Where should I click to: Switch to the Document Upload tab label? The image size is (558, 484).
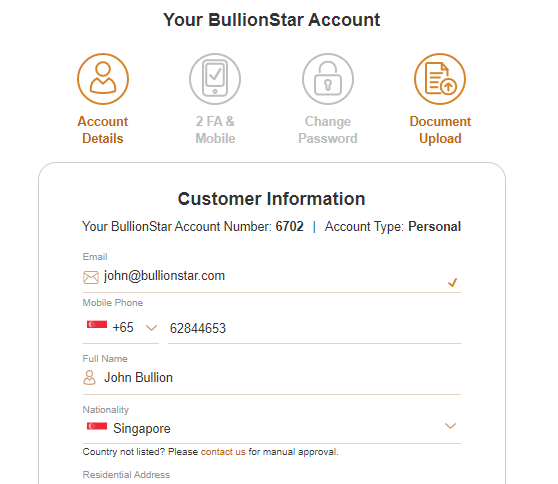pos(440,130)
